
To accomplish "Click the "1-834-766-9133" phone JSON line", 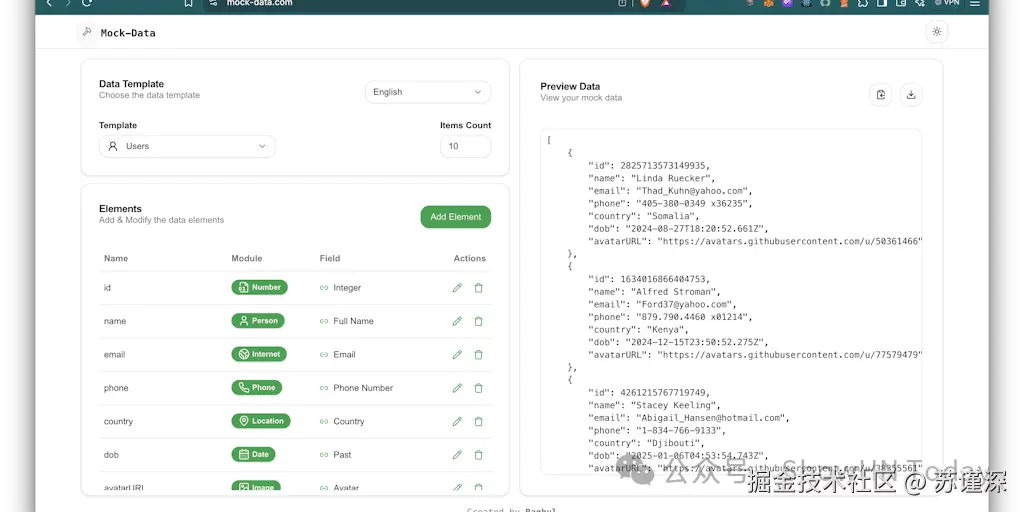I will (657, 431).
